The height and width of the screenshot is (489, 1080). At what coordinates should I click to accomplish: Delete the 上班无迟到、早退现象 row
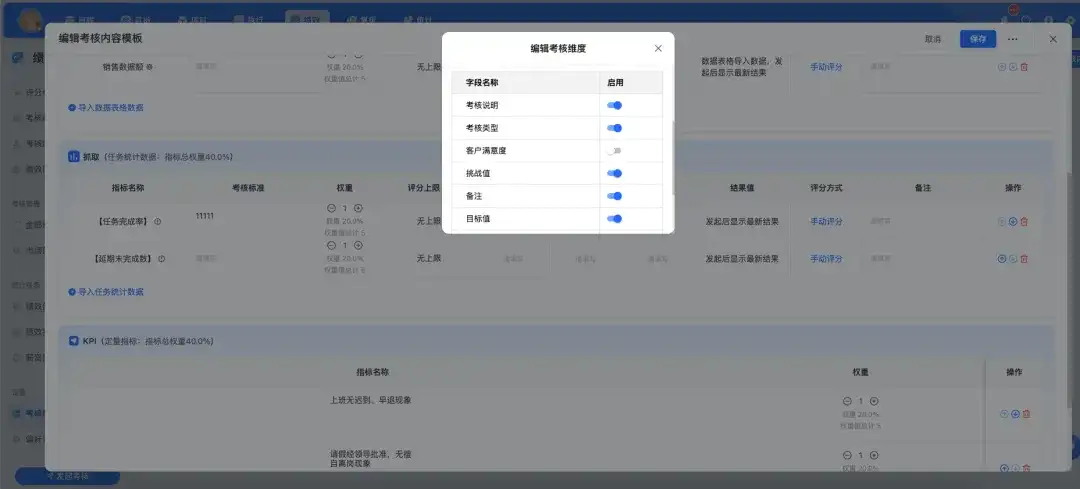(1026, 414)
